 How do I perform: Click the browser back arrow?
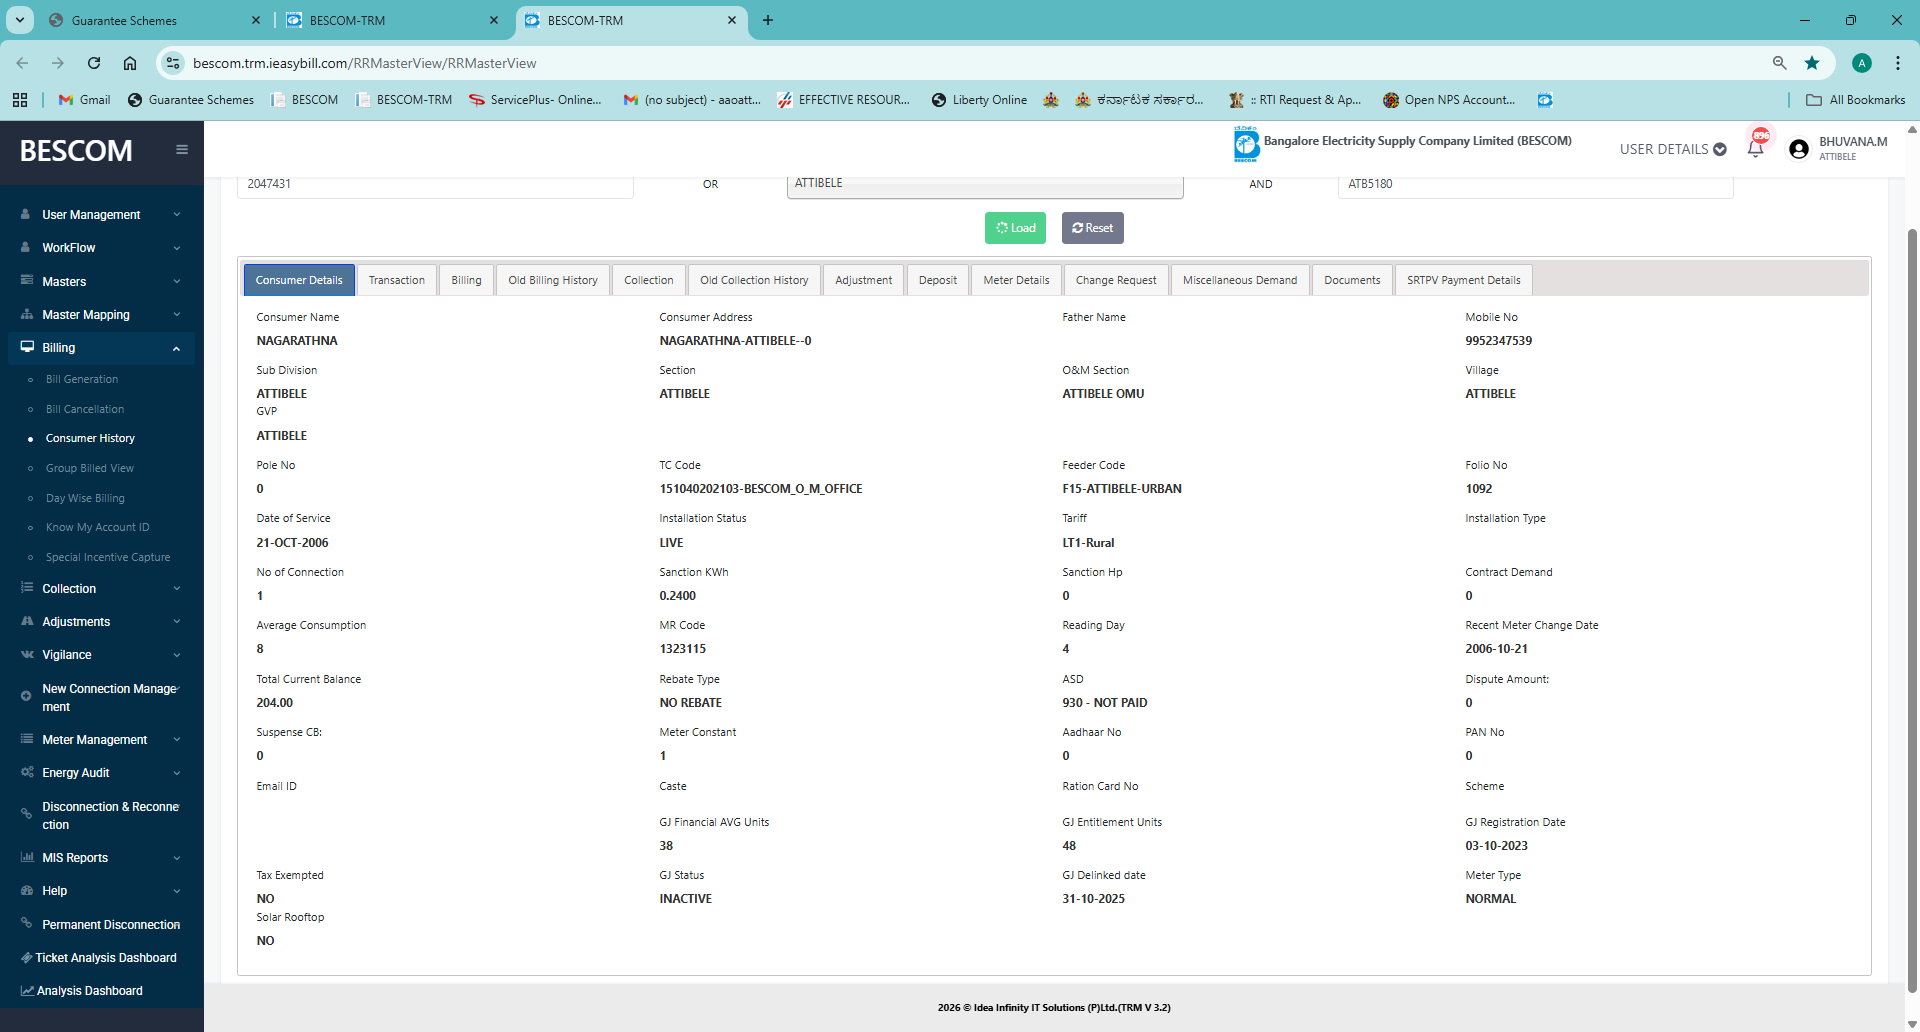pyautogui.click(x=22, y=63)
